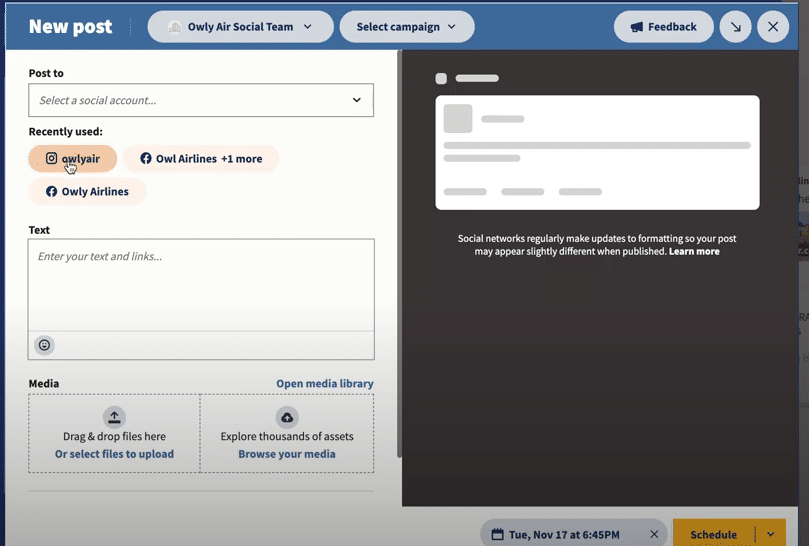Click the cloud assets icon

(287, 417)
